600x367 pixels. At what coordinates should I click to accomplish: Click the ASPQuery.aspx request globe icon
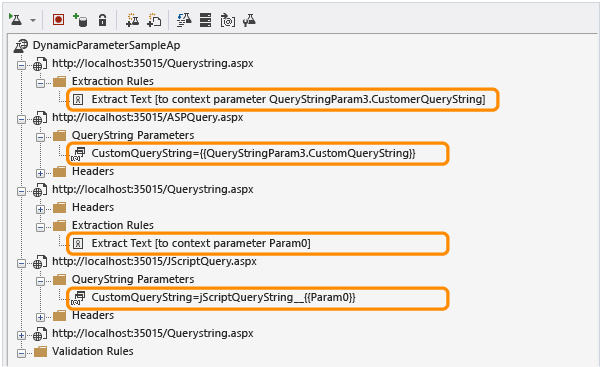[x=39, y=118]
